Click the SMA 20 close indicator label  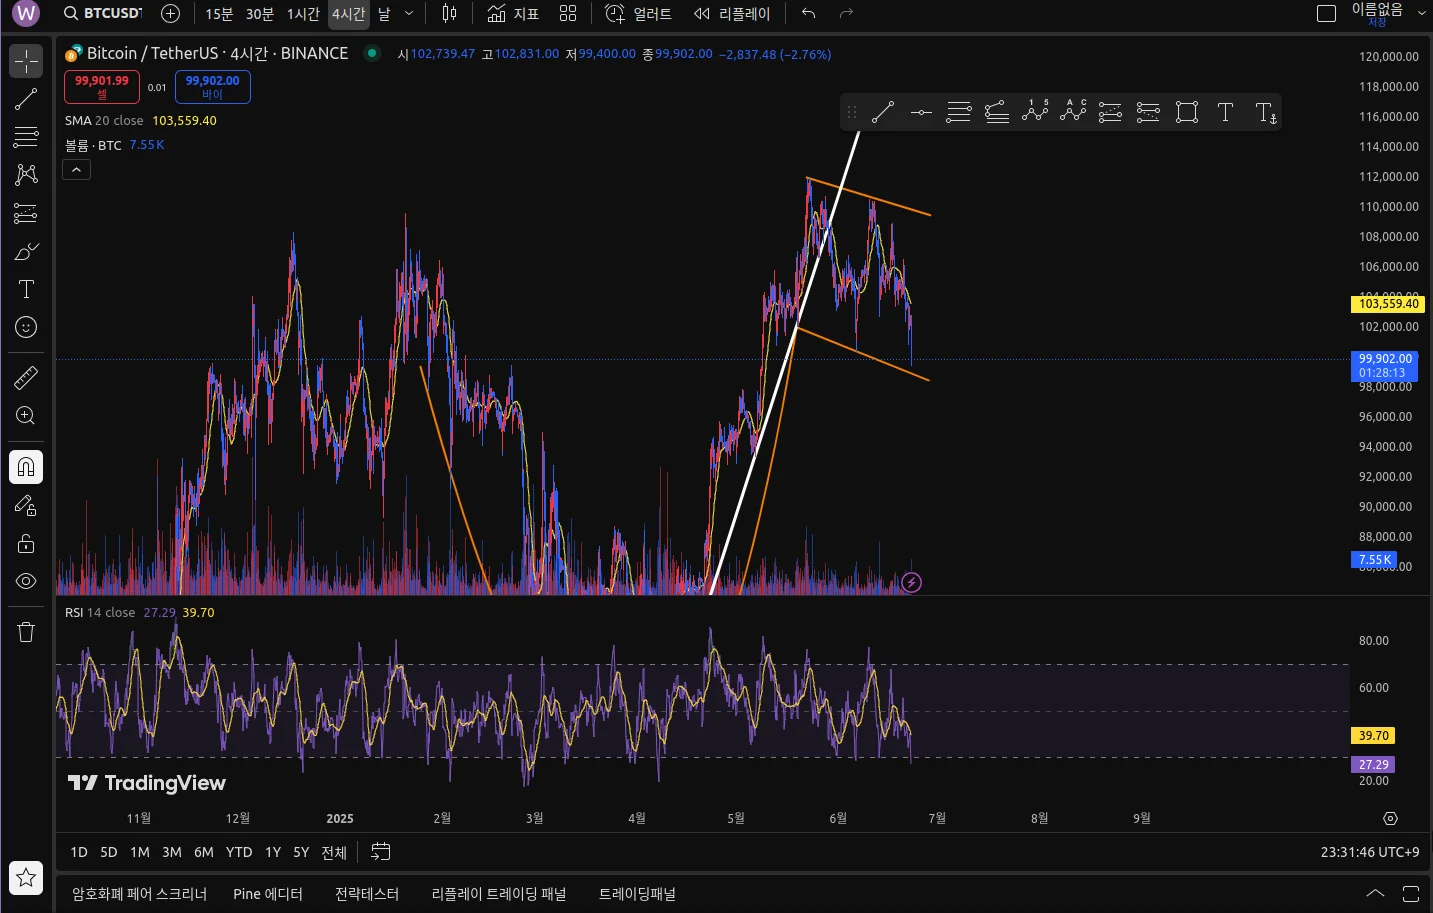tap(104, 121)
